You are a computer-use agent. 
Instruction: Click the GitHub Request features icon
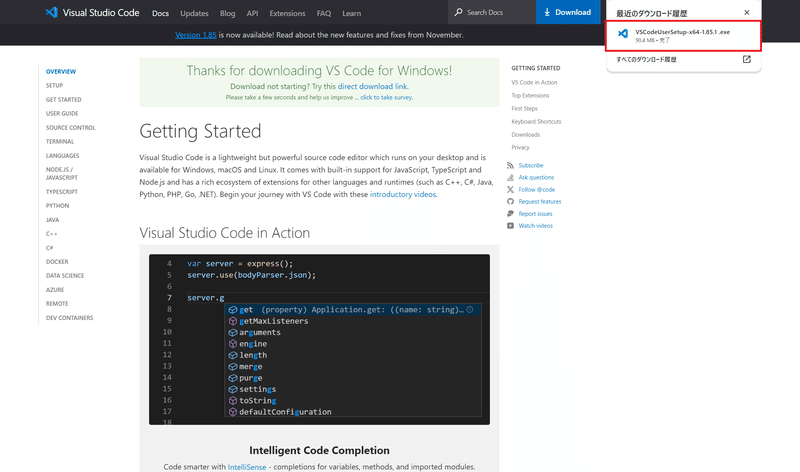pos(510,202)
